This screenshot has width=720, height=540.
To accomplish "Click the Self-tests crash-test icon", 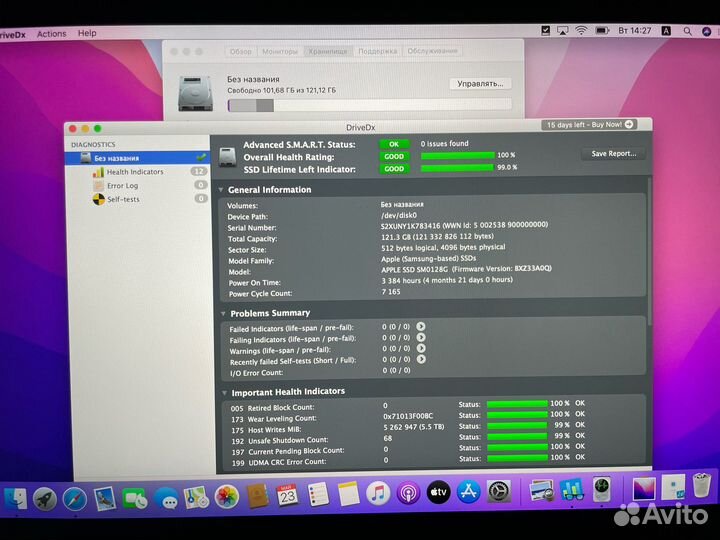I will [99, 199].
